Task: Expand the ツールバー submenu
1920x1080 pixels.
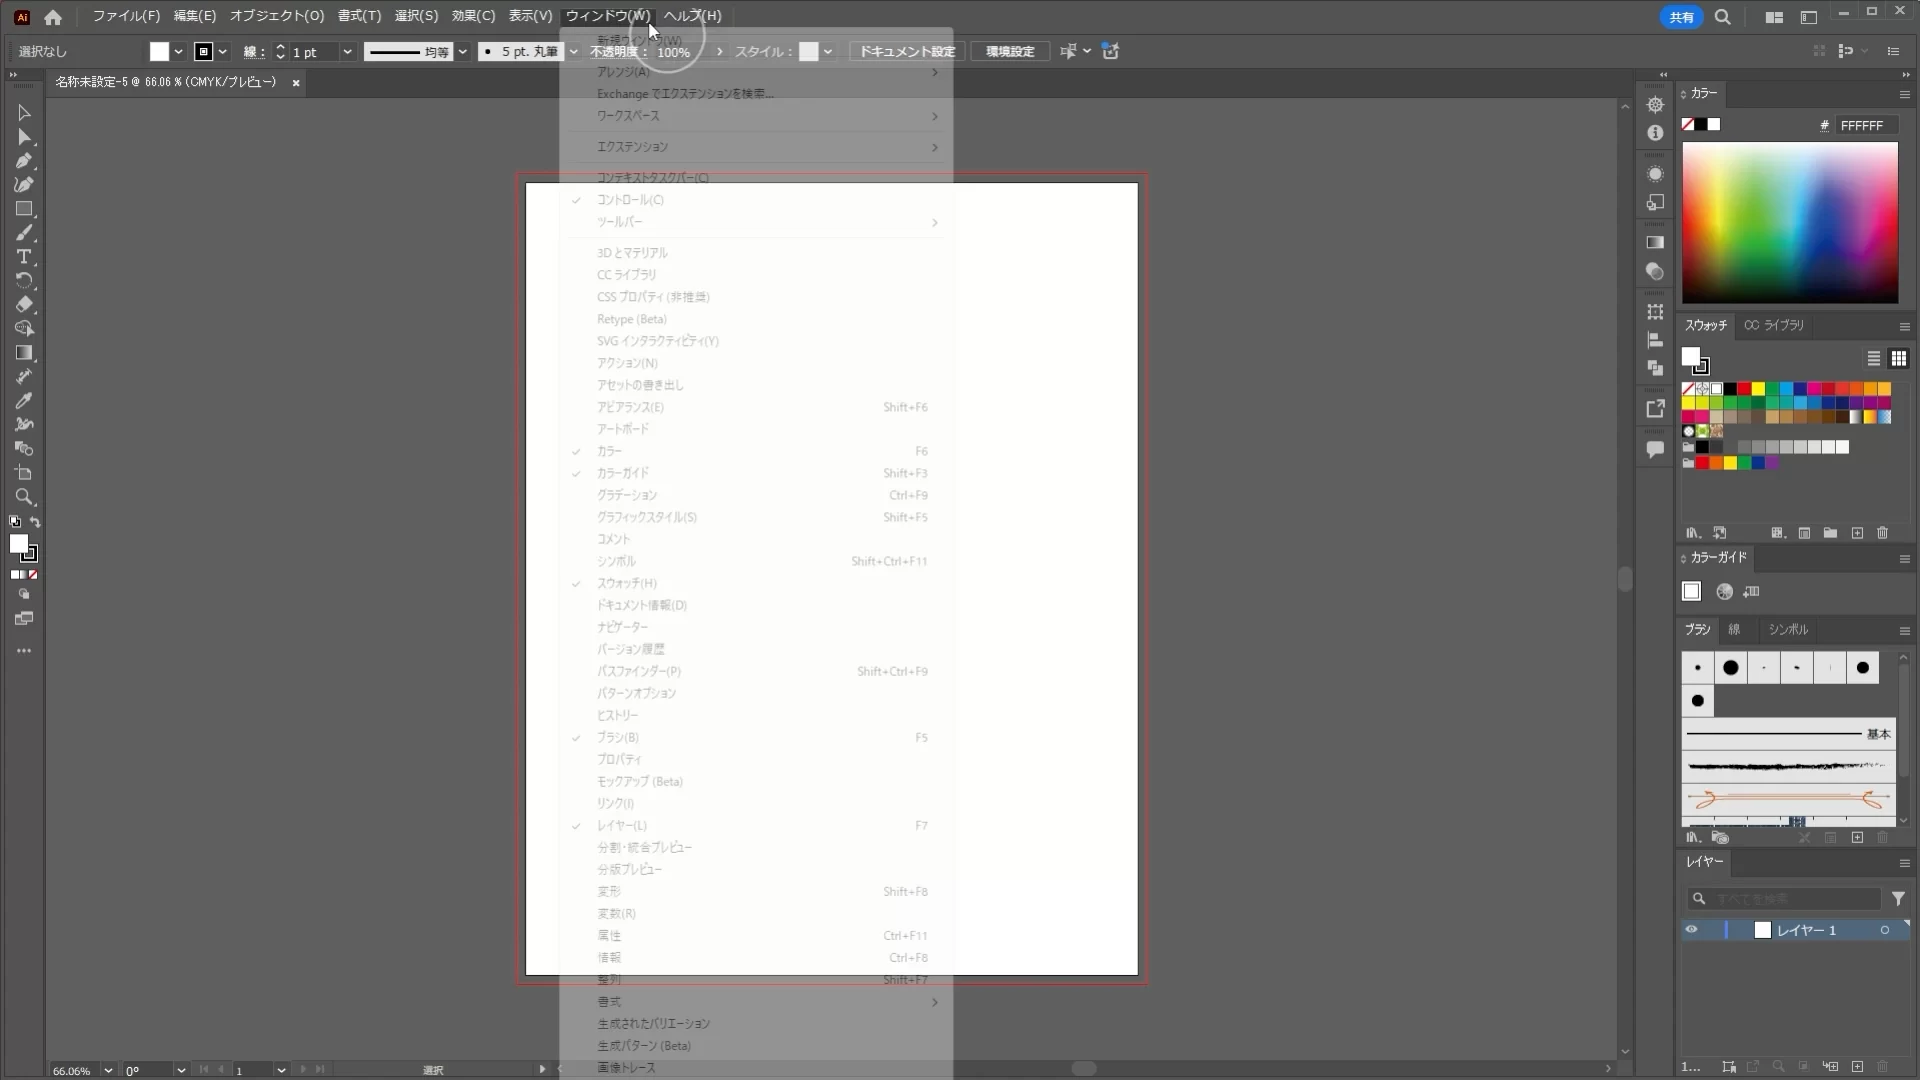Action: [756, 222]
